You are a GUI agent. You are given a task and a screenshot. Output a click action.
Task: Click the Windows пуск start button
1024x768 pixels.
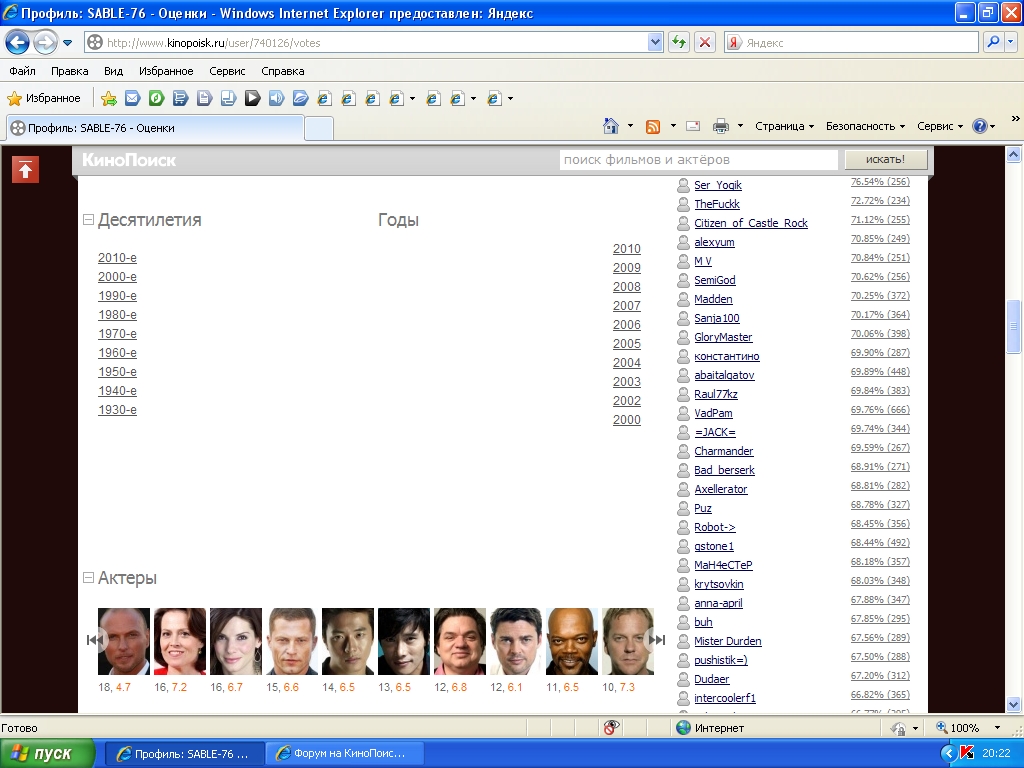[47, 753]
